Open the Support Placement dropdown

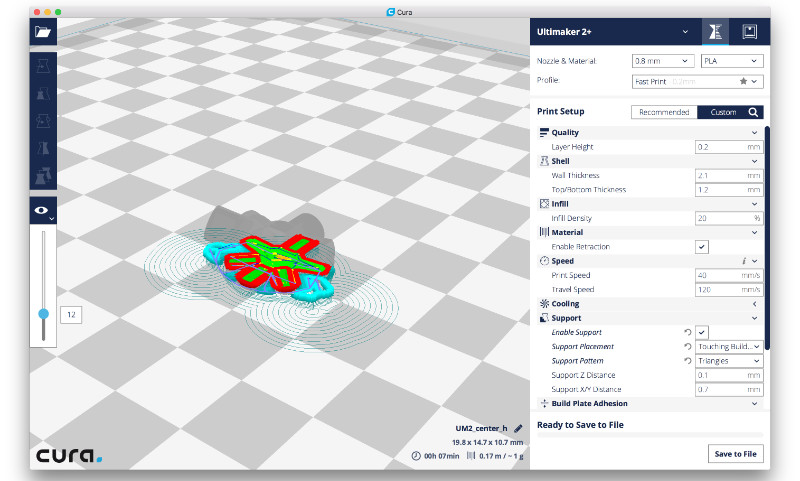[729, 347]
